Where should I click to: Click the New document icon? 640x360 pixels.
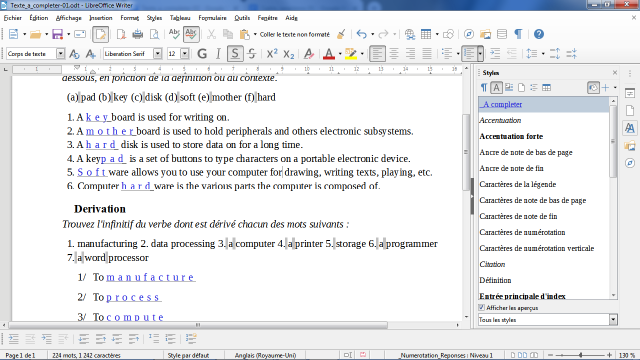[13, 34]
